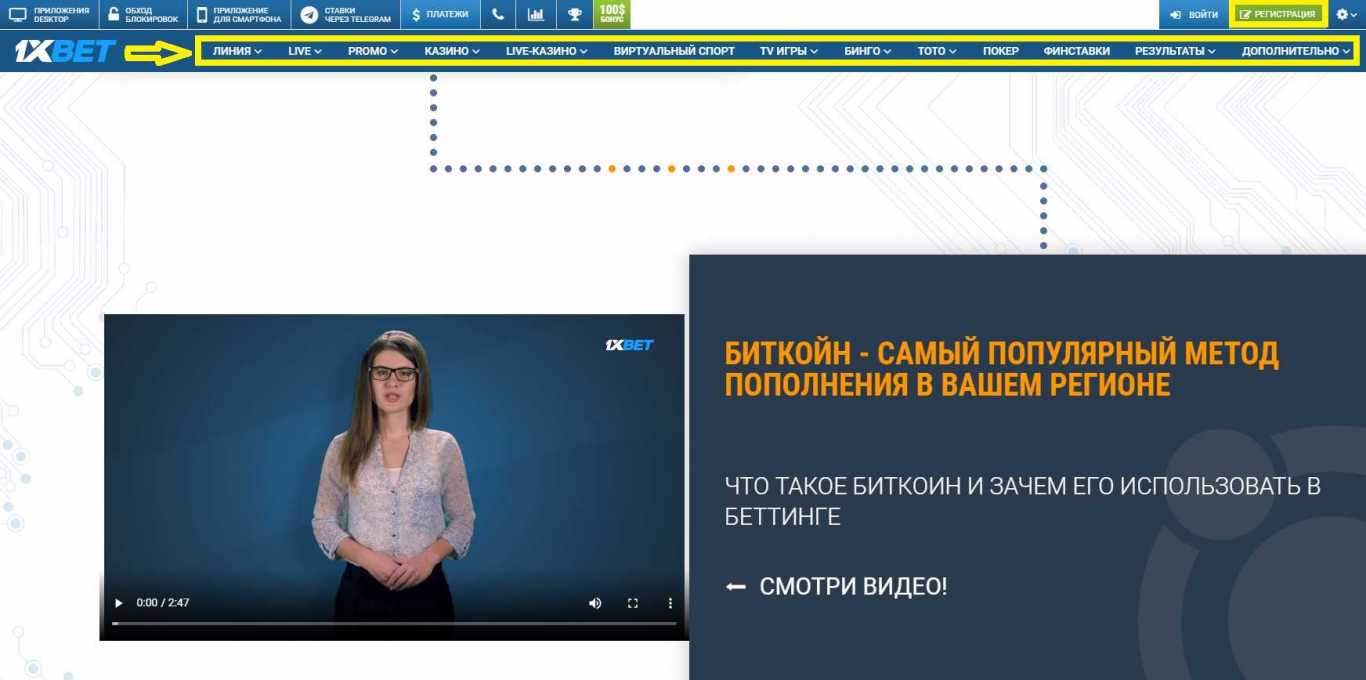Toggle mute on the video player
Screen dimensions: 1366x680
[595, 603]
